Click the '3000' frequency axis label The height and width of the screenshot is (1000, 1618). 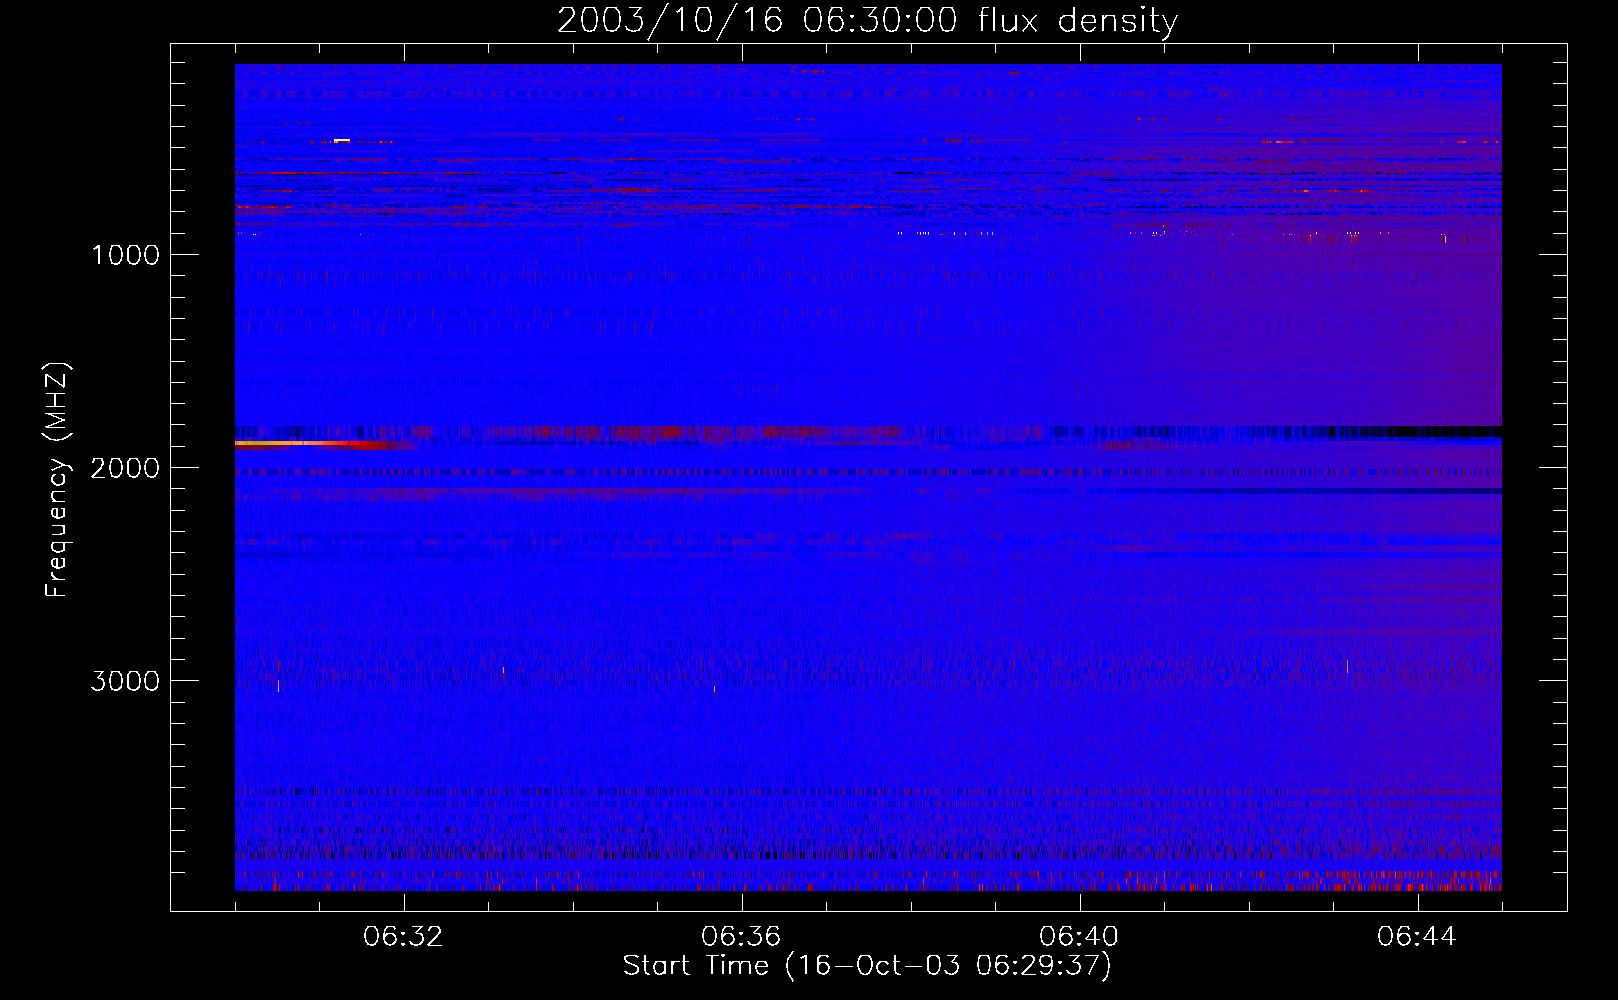125,681
